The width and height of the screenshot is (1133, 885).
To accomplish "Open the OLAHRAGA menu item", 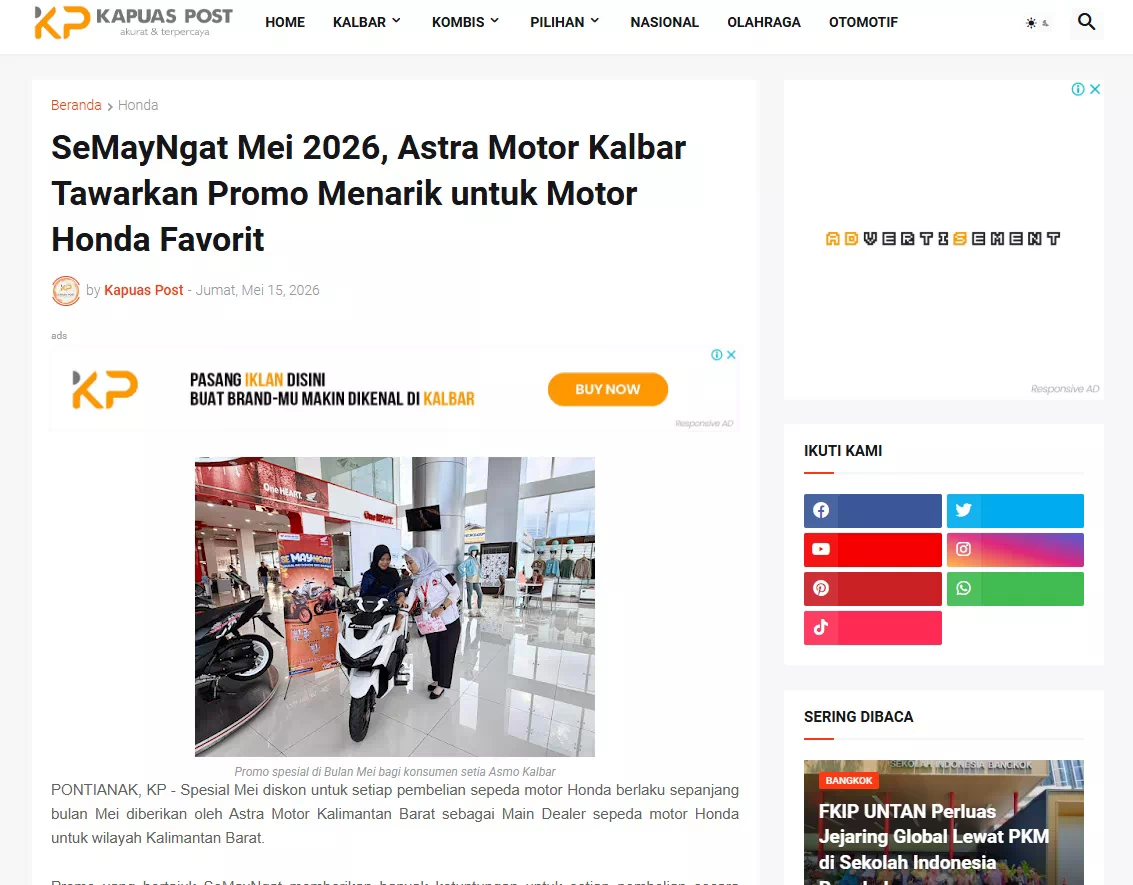I will [x=764, y=22].
